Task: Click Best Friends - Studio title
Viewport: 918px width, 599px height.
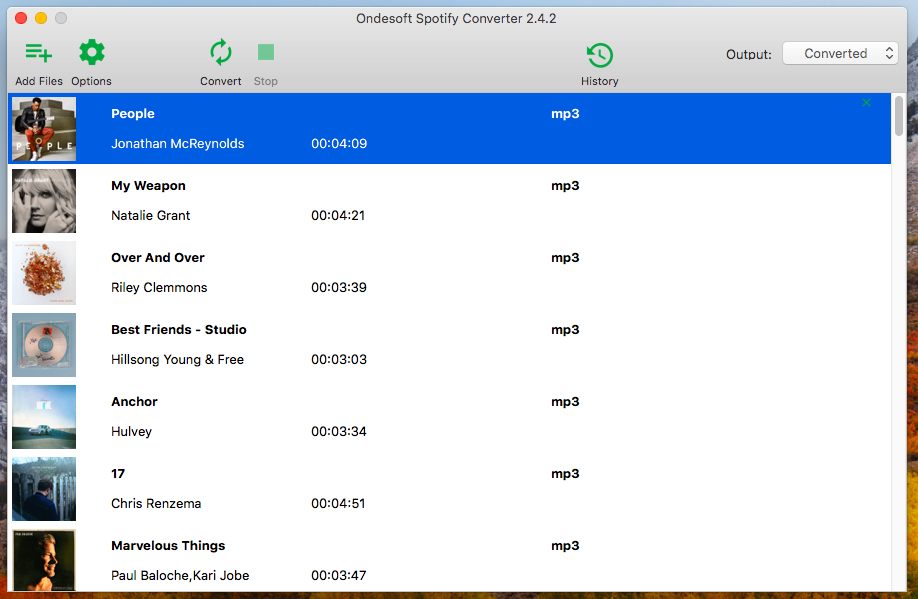Action: [x=179, y=330]
